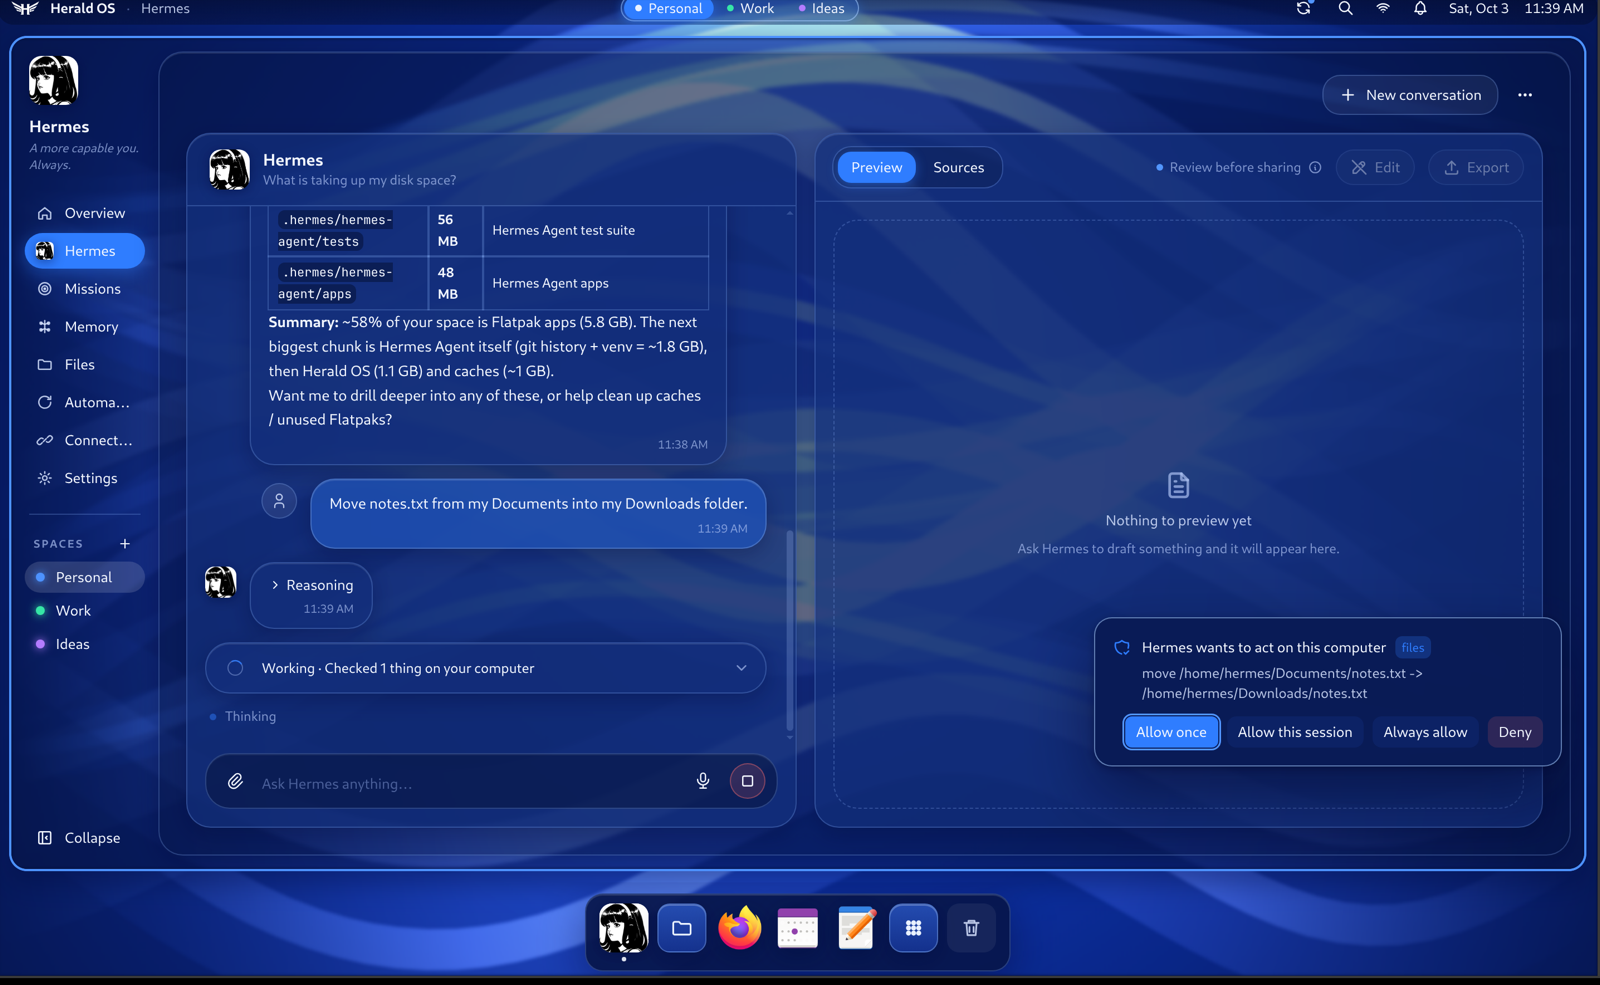The width and height of the screenshot is (1600, 985).
Task: Select the Work space in sidebar
Action: tap(84, 611)
